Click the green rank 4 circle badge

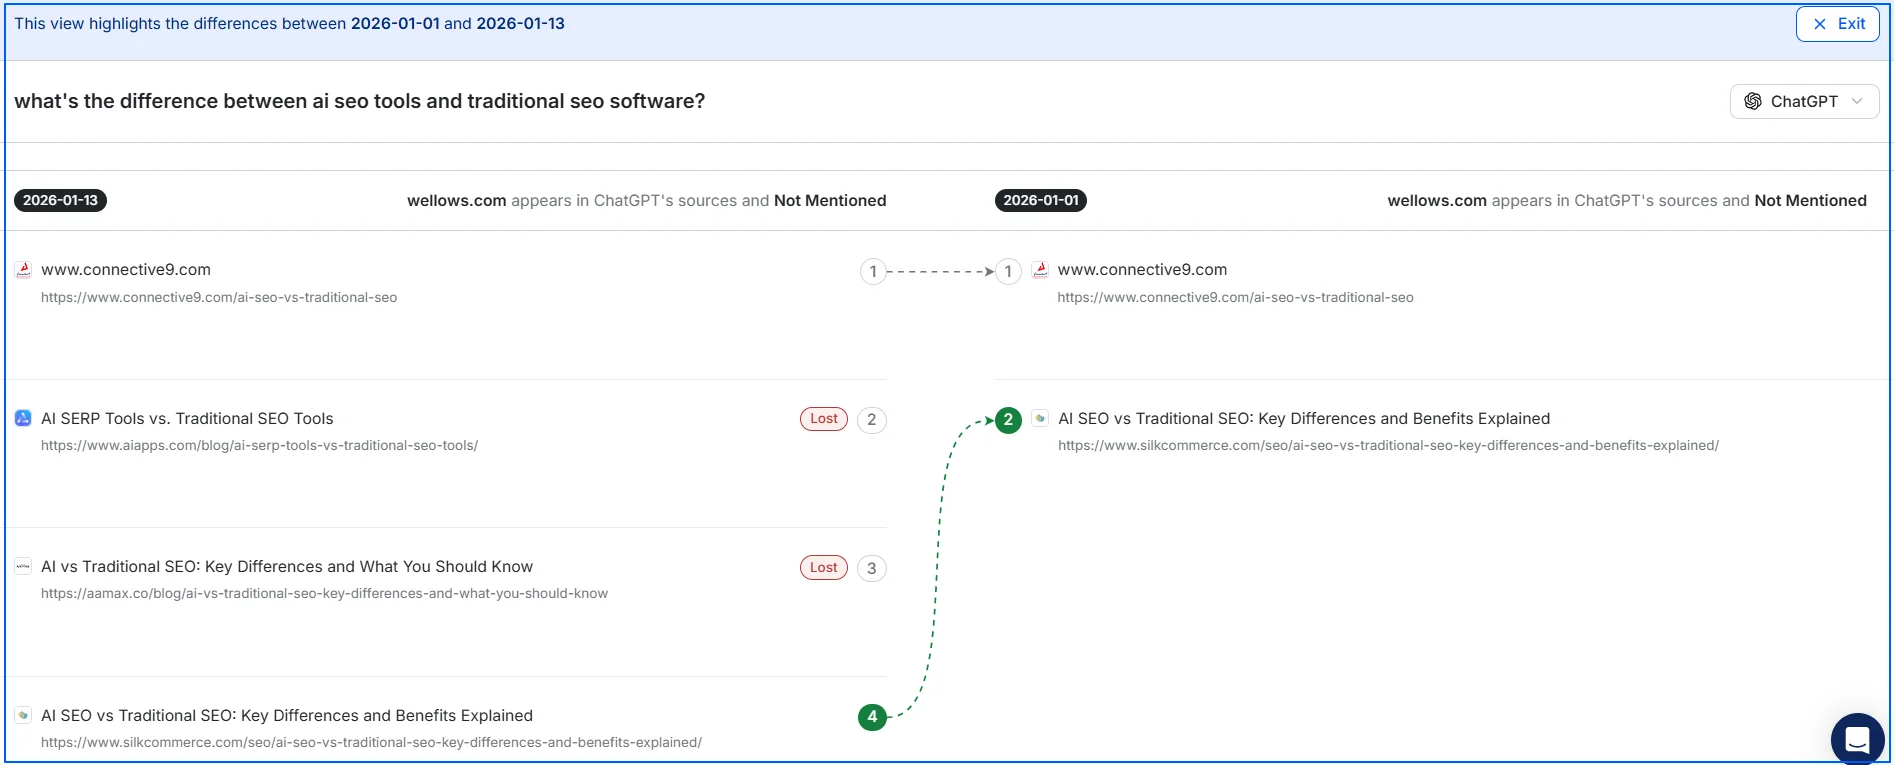click(872, 716)
